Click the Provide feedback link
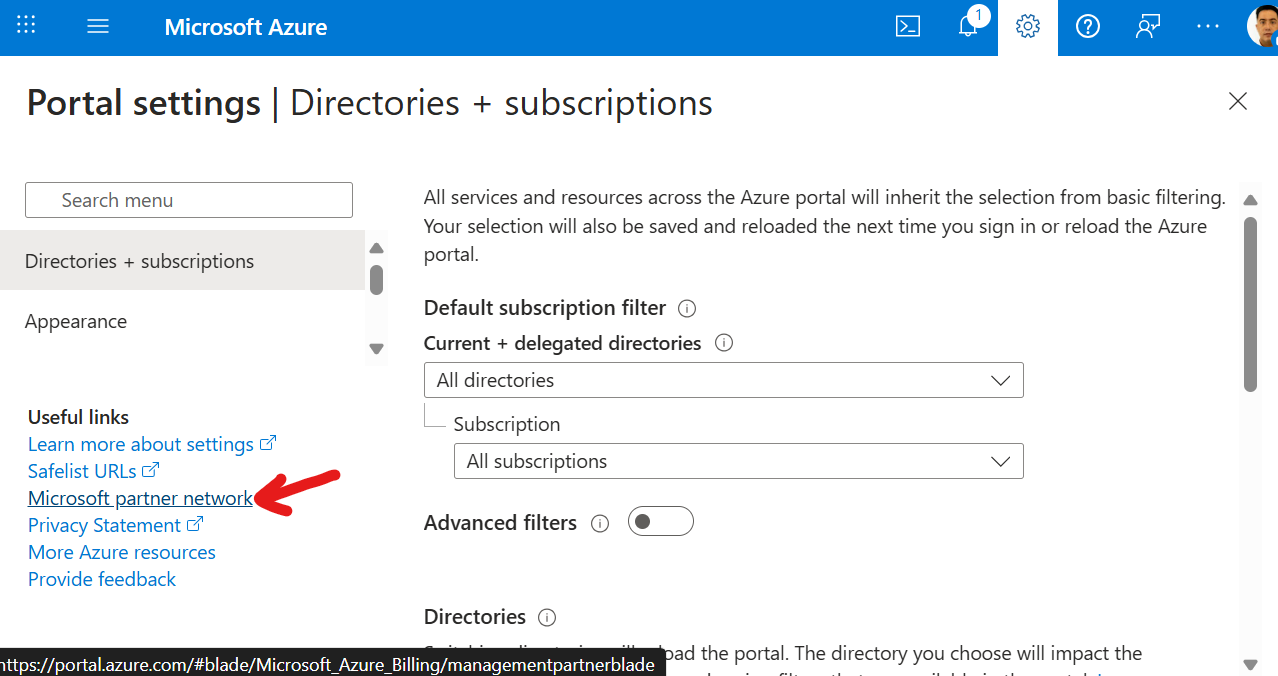Screen dimensions: 1278x676 pyautogui.click(x=101, y=579)
